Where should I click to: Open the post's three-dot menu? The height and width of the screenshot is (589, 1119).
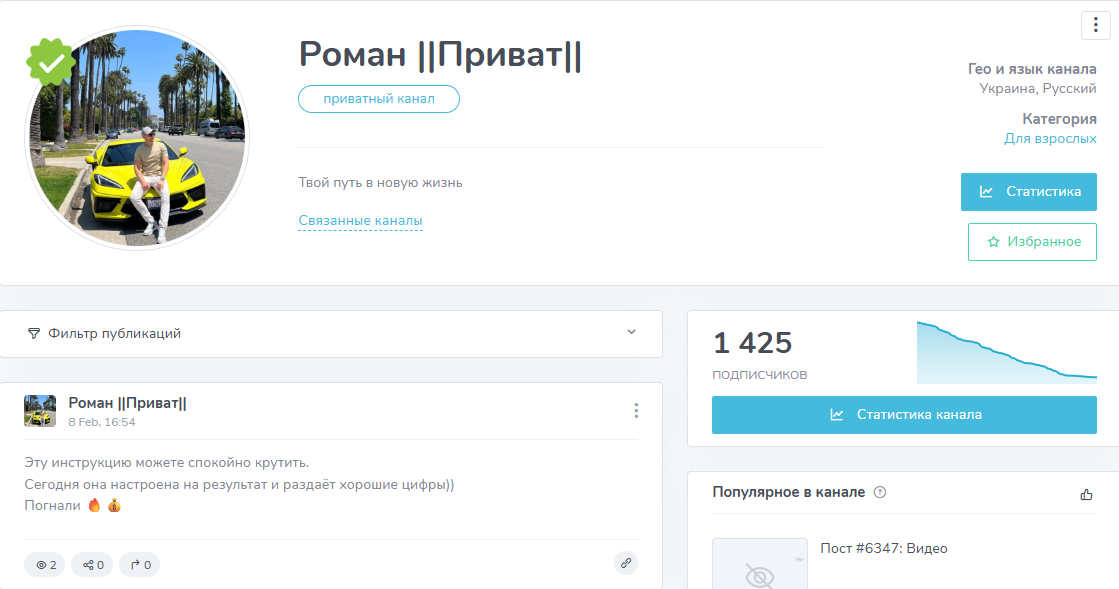tap(636, 411)
